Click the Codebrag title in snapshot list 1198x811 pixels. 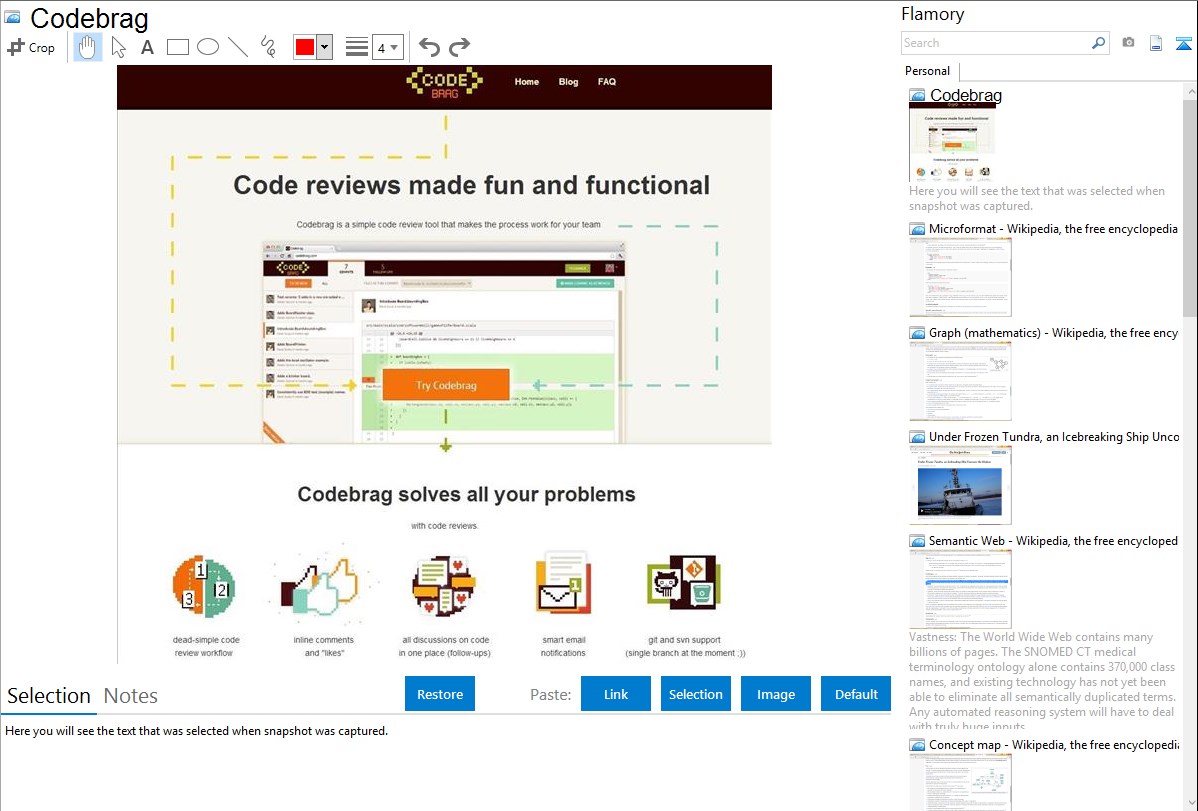[966, 95]
